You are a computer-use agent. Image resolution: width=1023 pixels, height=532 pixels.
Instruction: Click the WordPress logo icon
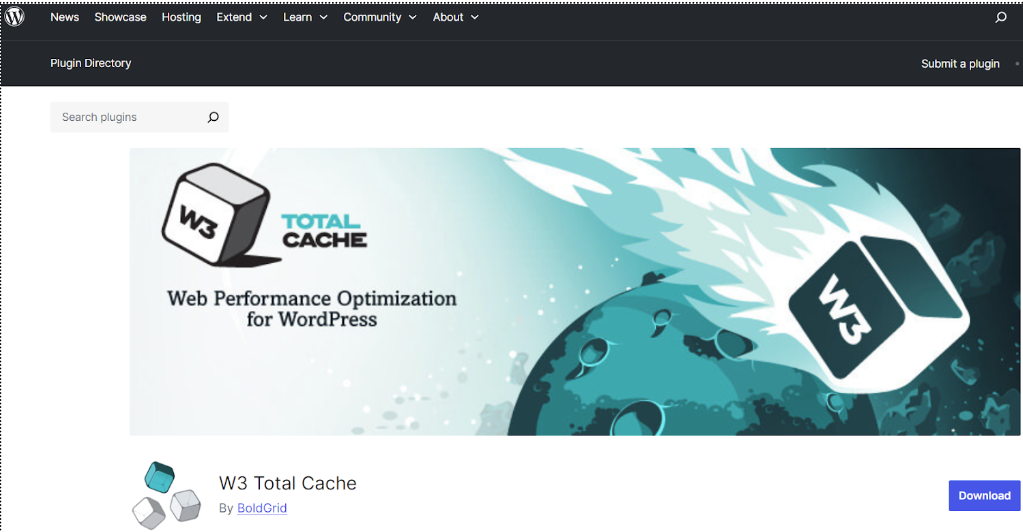pyautogui.click(x=14, y=16)
